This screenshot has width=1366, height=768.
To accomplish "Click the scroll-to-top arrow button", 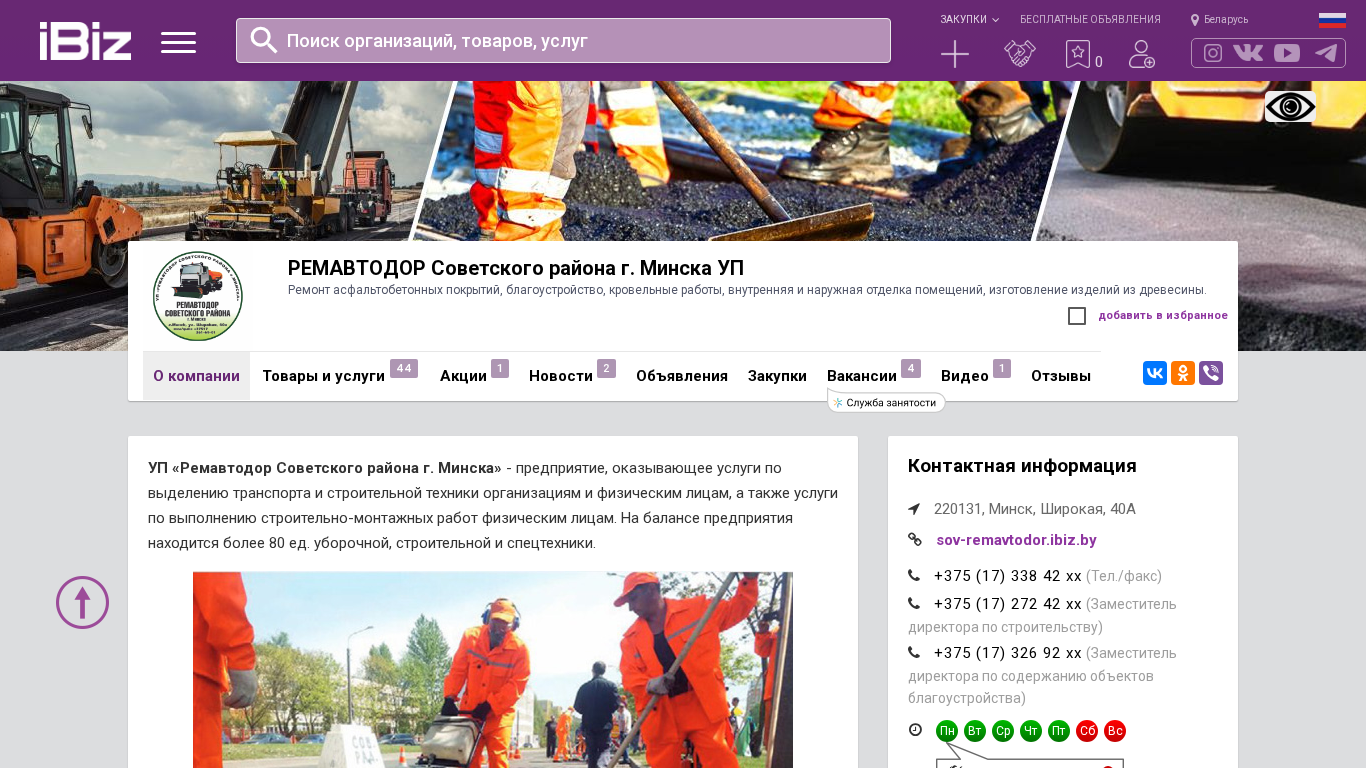I will (x=82, y=602).
